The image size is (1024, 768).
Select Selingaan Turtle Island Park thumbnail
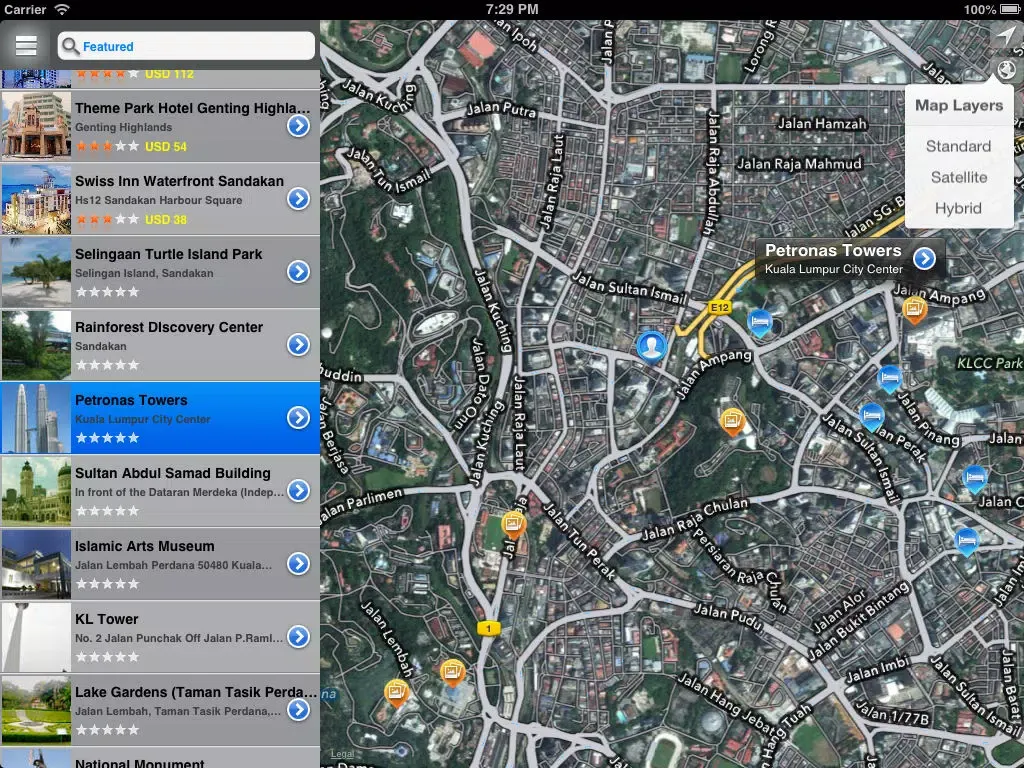coord(36,272)
